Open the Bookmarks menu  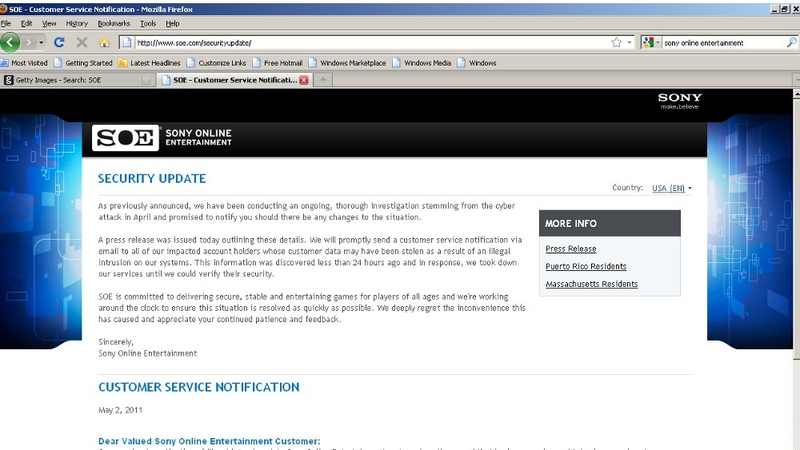[114, 23]
